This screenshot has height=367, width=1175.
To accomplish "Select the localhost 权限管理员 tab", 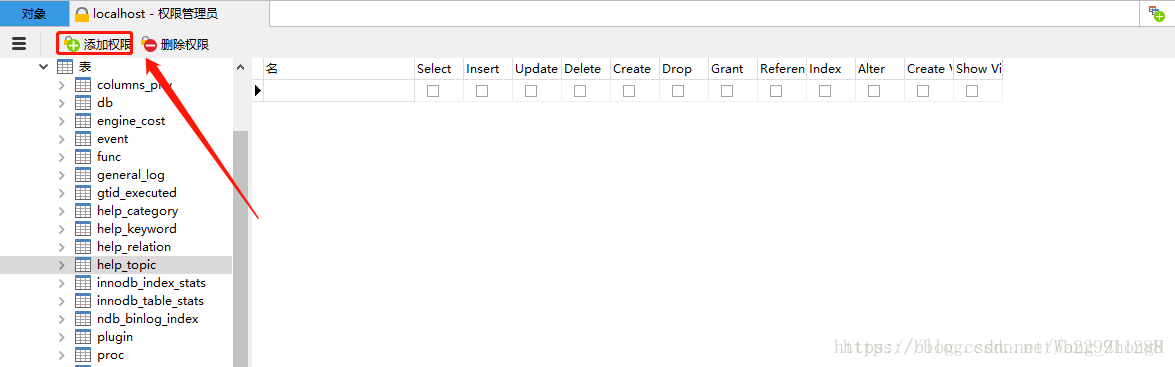I will 148,13.
